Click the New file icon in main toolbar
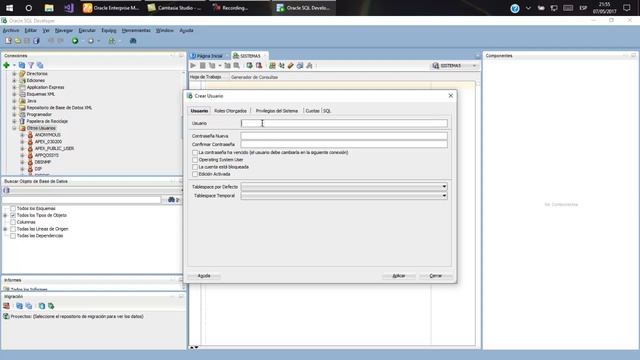The height and width of the screenshot is (360, 640). point(8,41)
